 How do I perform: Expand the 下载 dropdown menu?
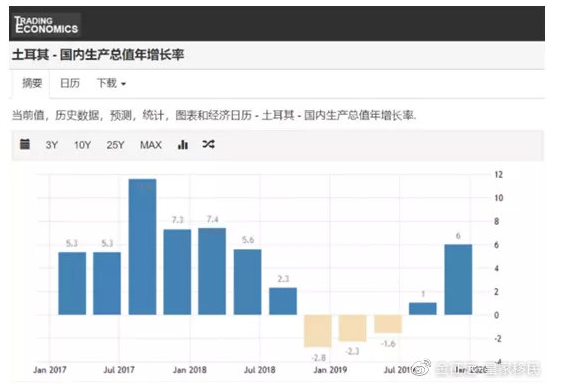[111, 83]
